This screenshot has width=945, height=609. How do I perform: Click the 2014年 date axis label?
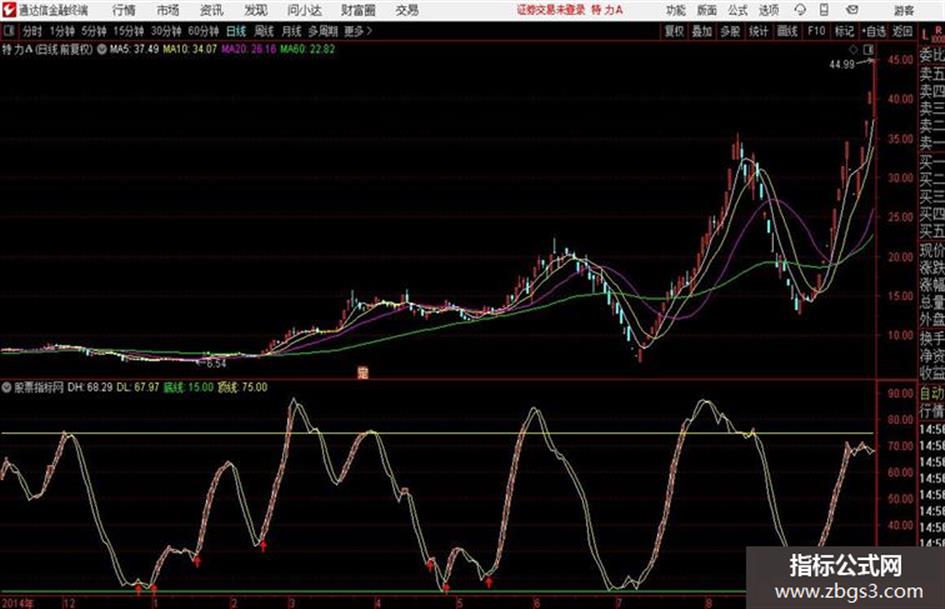click(18, 604)
